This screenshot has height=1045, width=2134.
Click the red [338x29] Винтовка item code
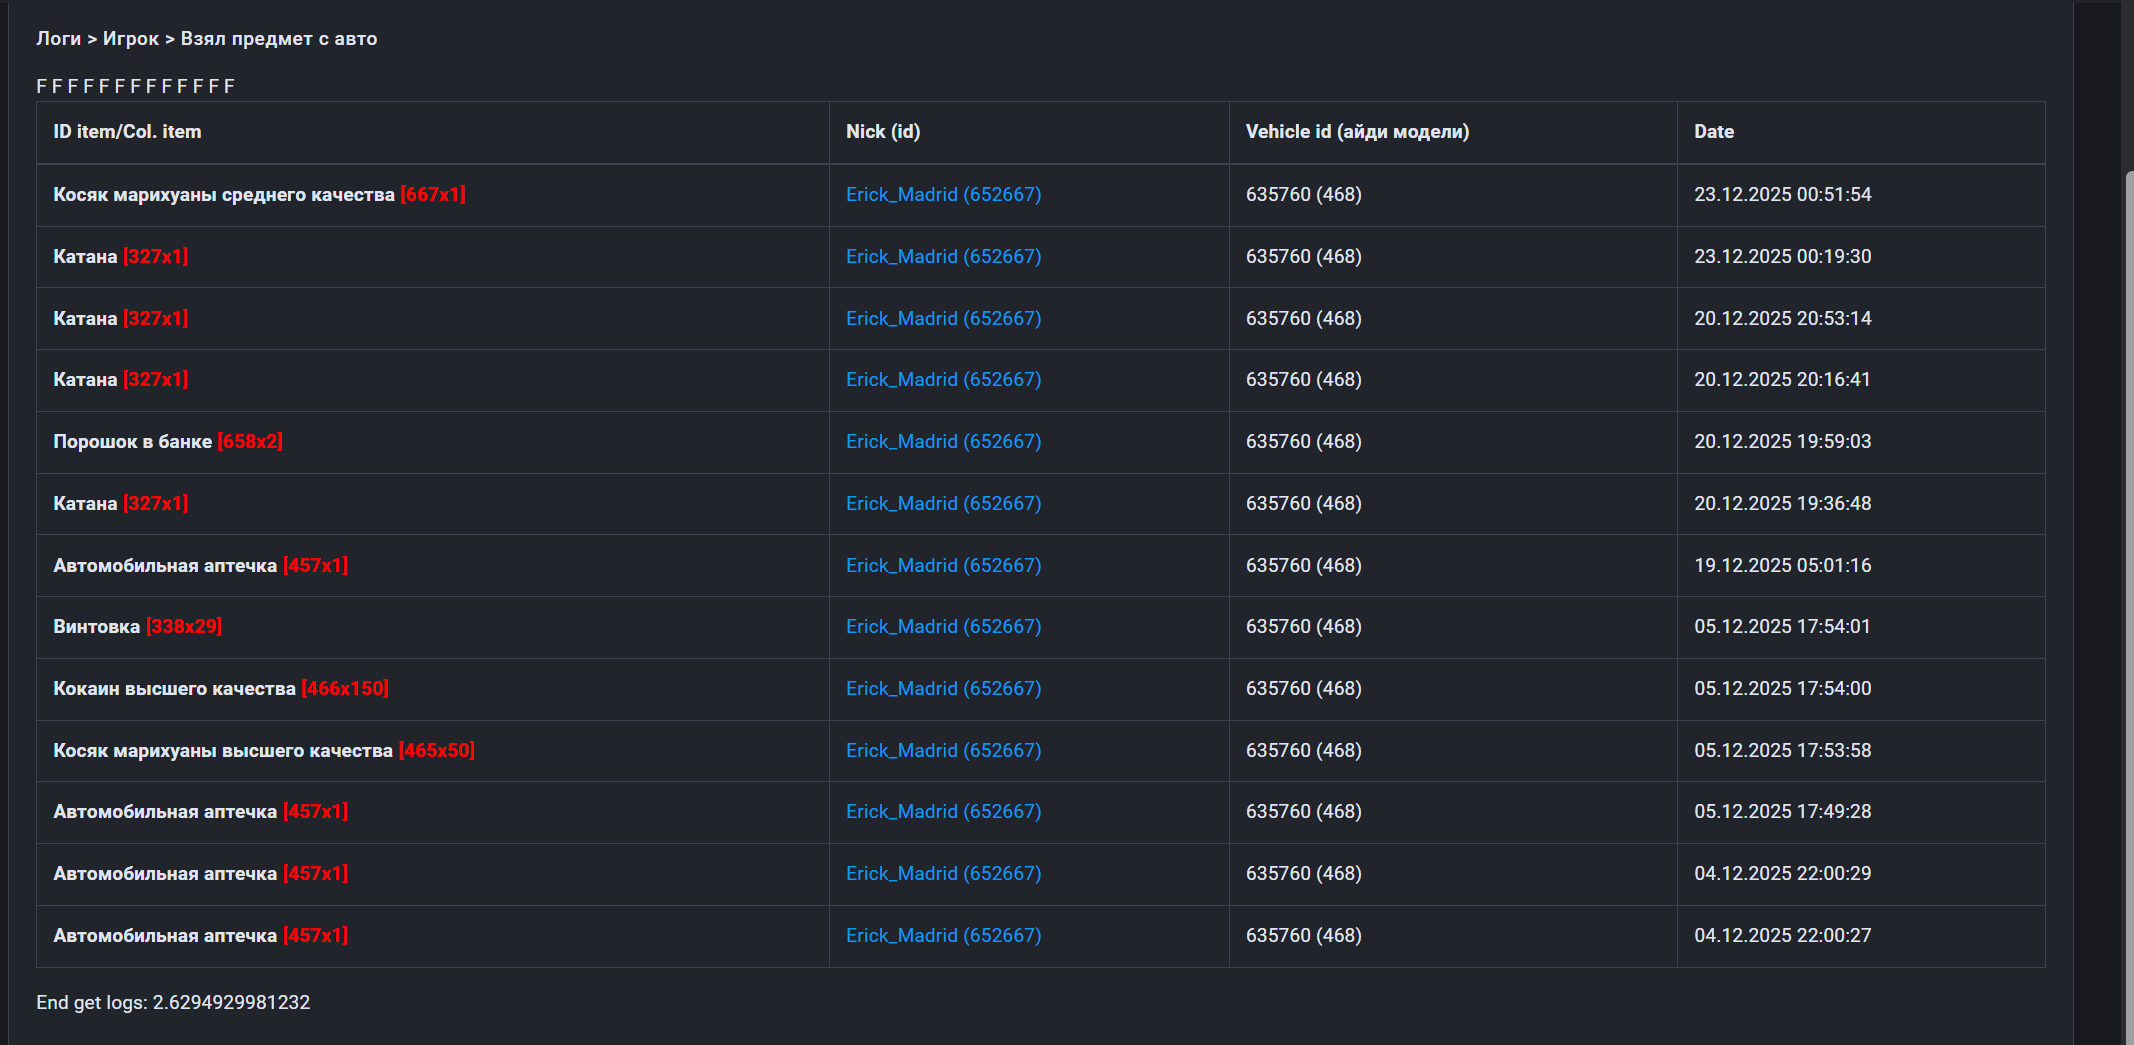(184, 627)
